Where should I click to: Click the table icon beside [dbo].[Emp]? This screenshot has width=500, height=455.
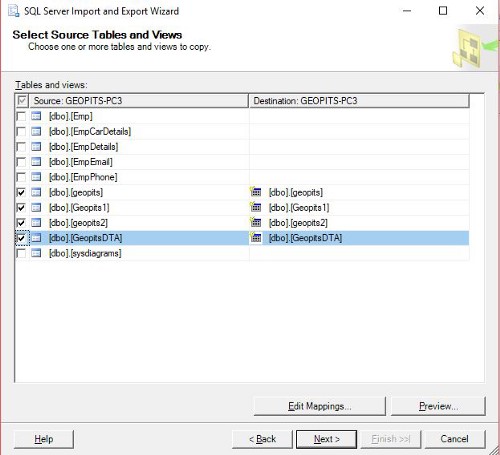tap(36, 116)
